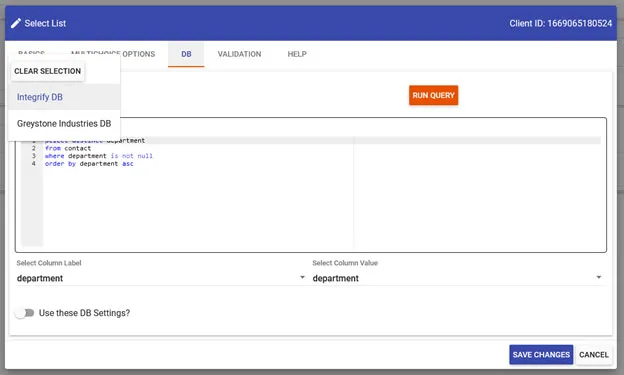Switch to the DB tab
624x375 pixels.
[x=186, y=54]
